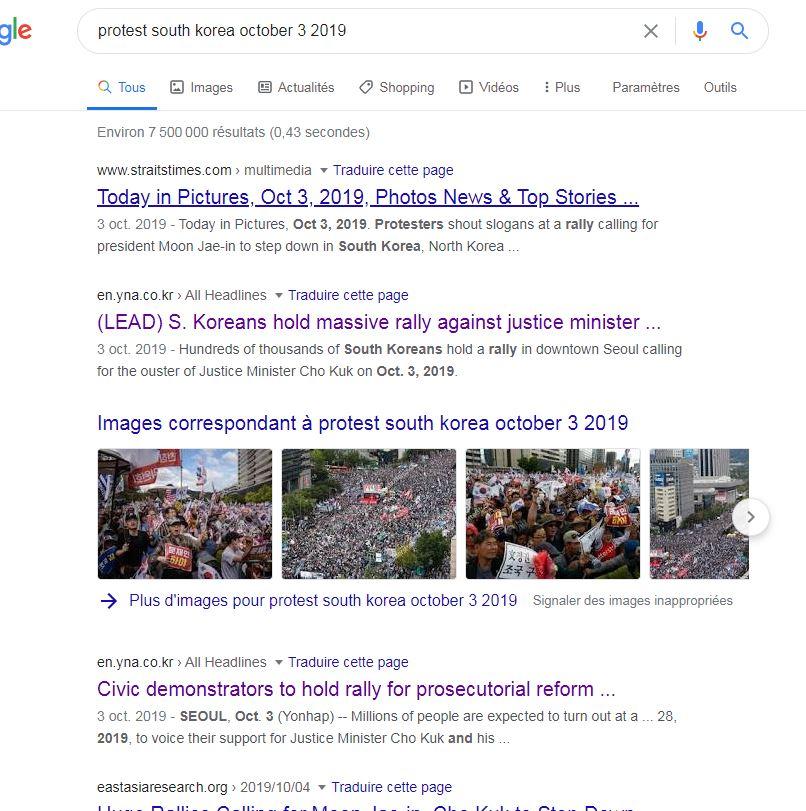The width and height of the screenshot is (806, 811).
Task: Open the Images tab
Action: point(201,87)
